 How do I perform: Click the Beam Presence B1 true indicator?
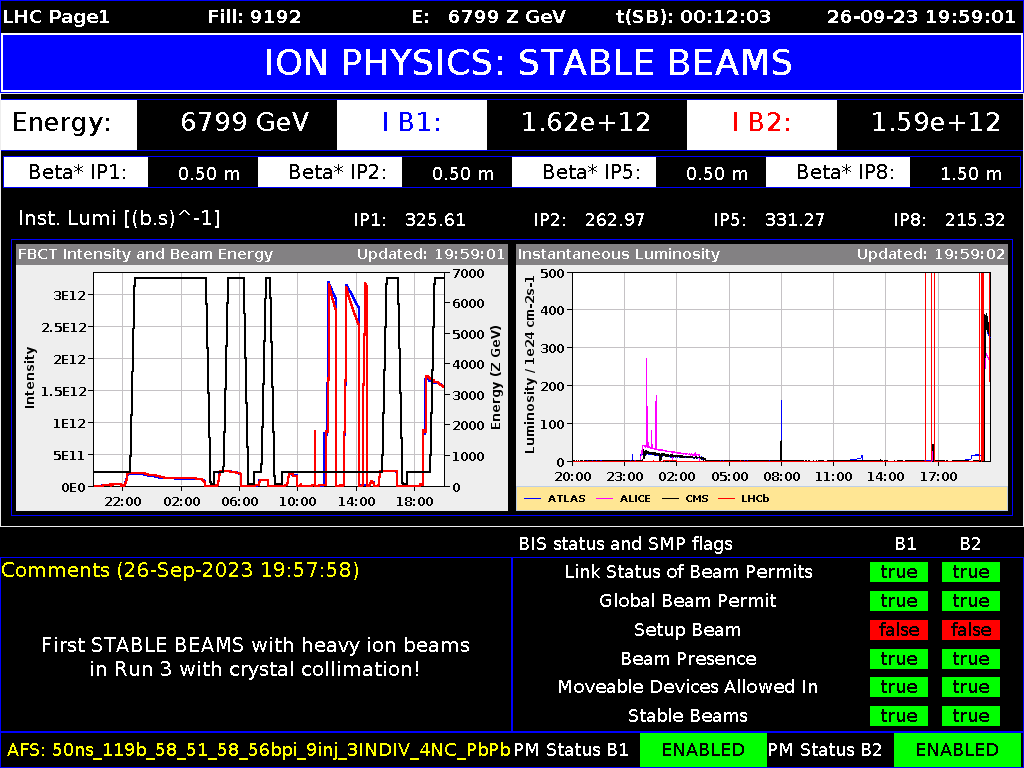(x=898, y=659)
